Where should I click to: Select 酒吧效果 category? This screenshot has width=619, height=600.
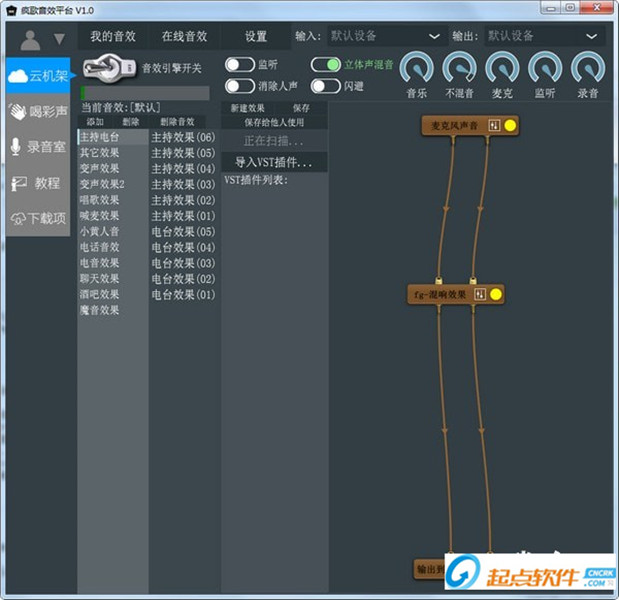113,294
